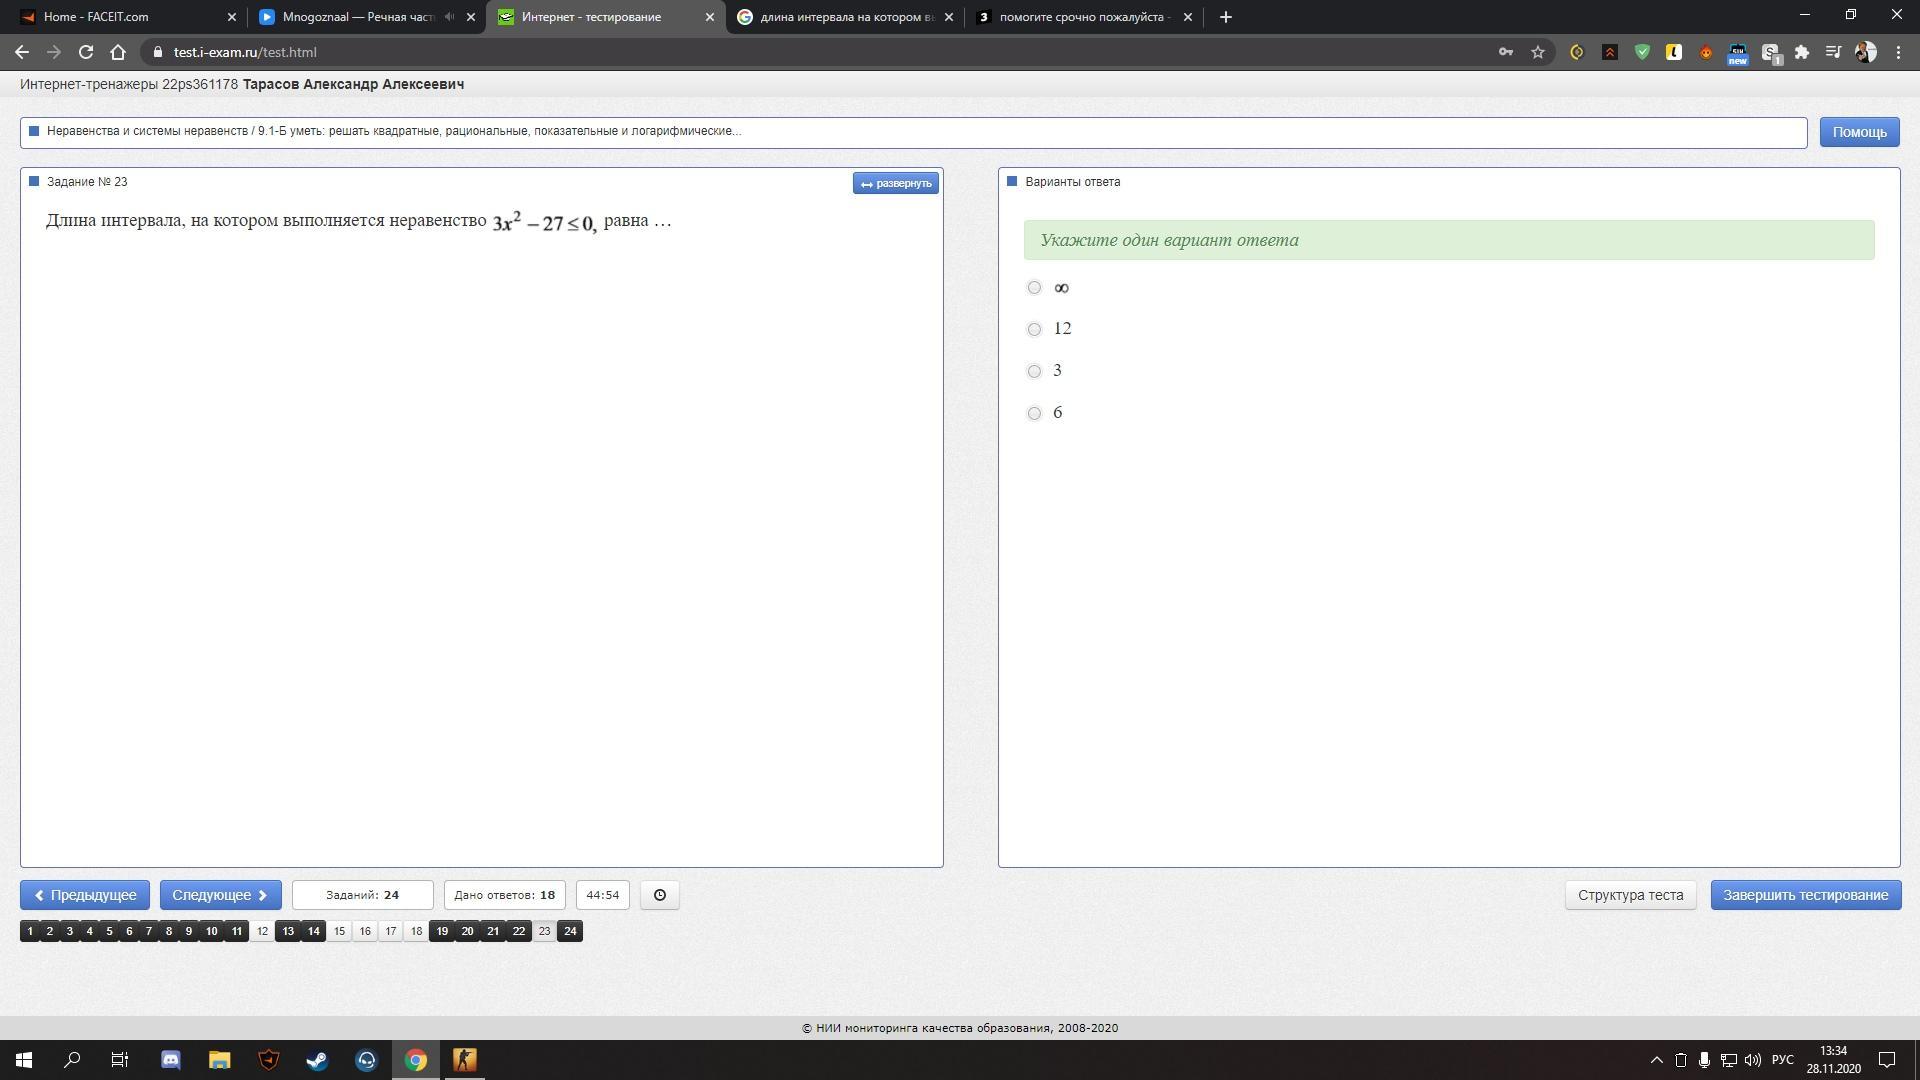Screen dimensions: 1920x1080
Task: Click the home icon in browser toolbar
Action: pyautogui.click(x=118, y=52)
